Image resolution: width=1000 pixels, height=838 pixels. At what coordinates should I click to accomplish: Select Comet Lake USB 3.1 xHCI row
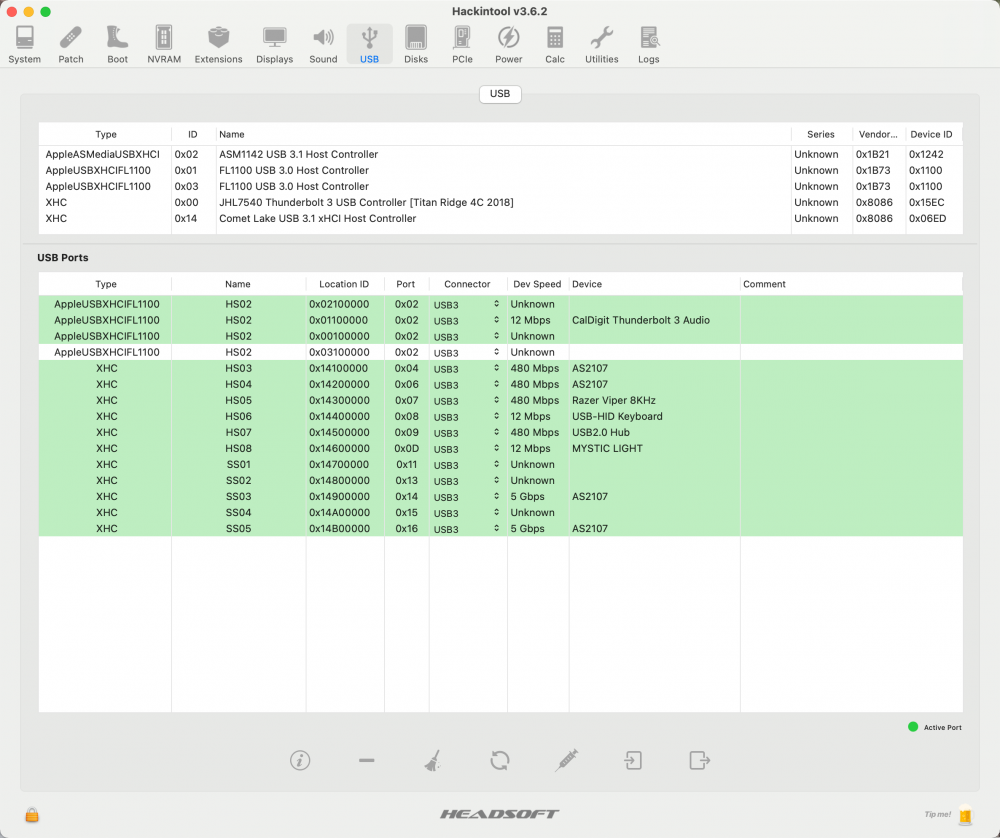tap(500, 218)
